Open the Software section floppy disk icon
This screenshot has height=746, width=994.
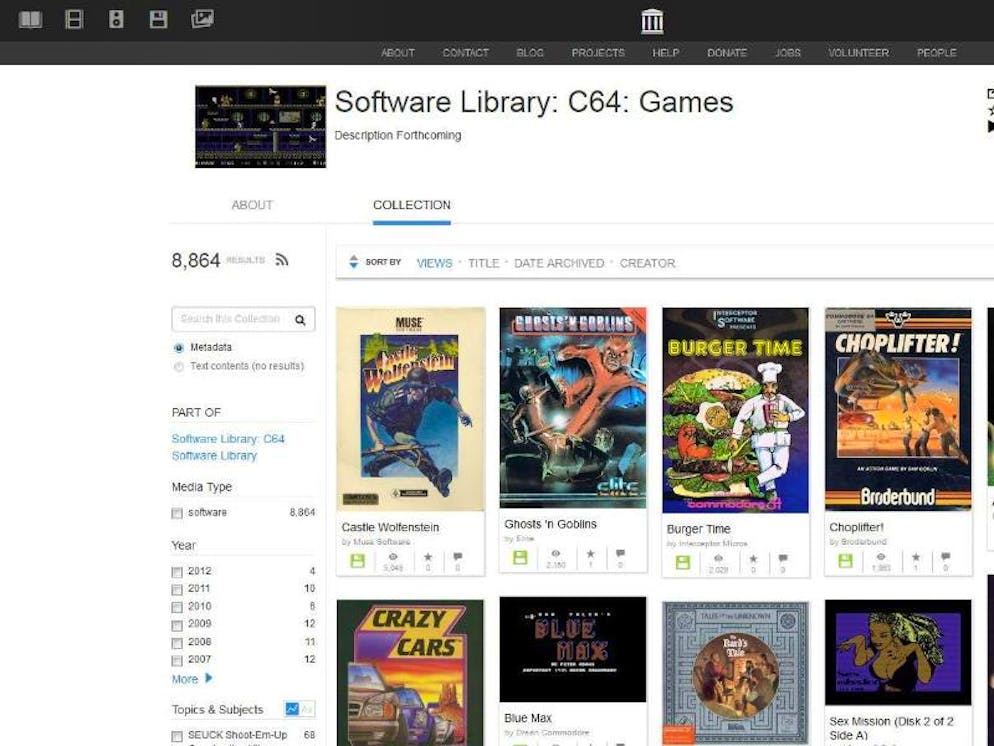[158, 20]
